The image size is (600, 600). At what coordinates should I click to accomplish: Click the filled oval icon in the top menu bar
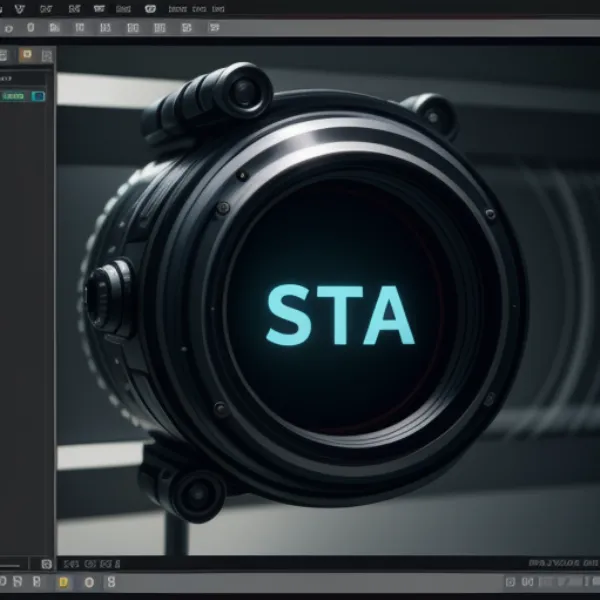[150, 9]
